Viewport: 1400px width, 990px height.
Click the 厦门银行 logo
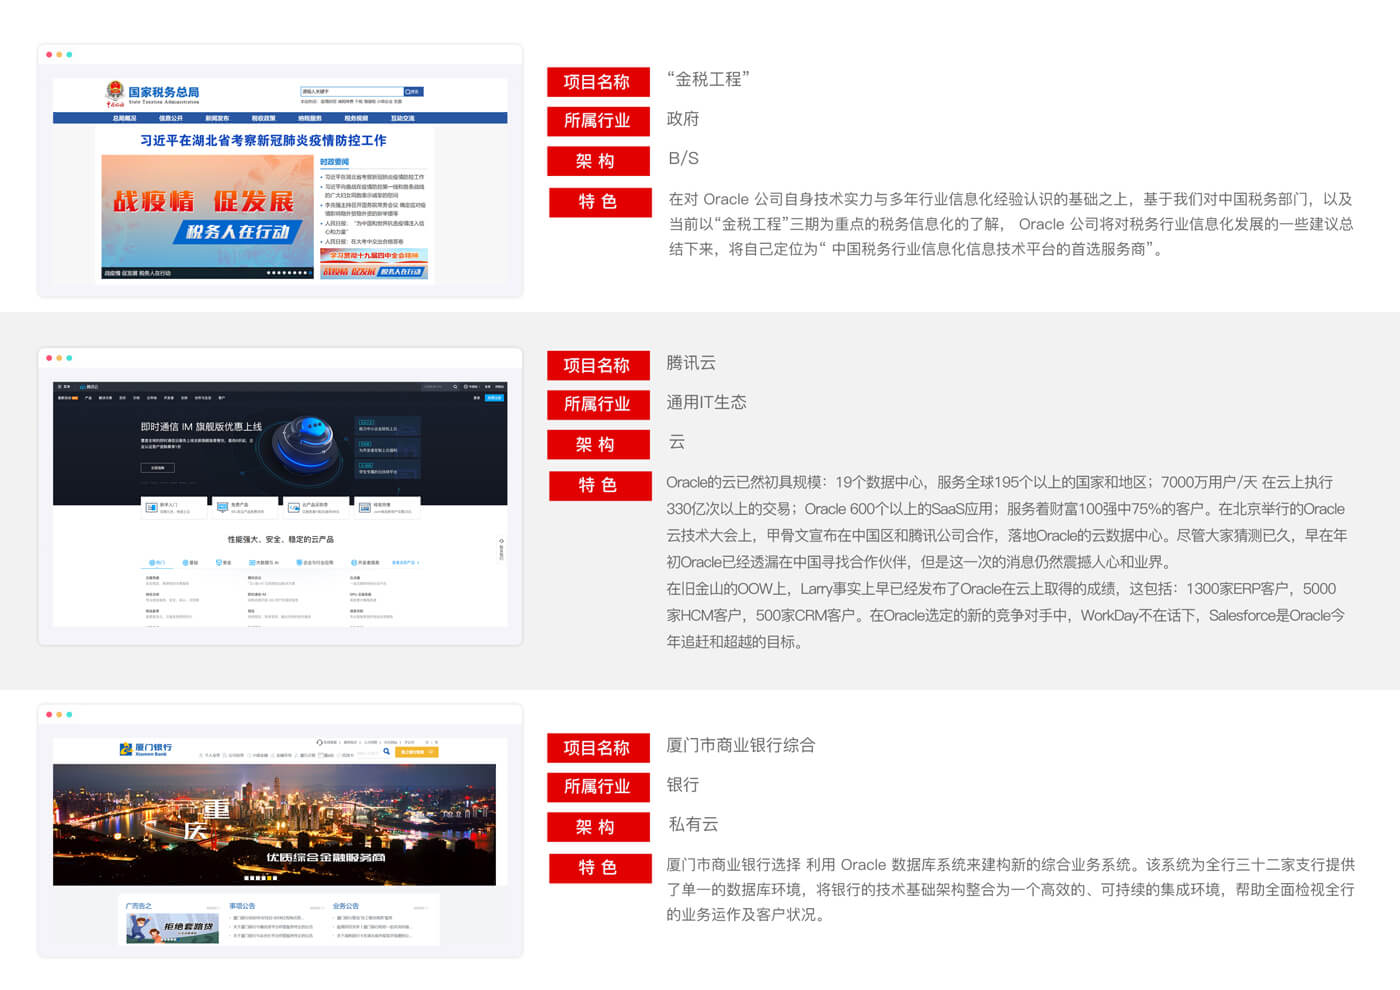click(146, 749)
